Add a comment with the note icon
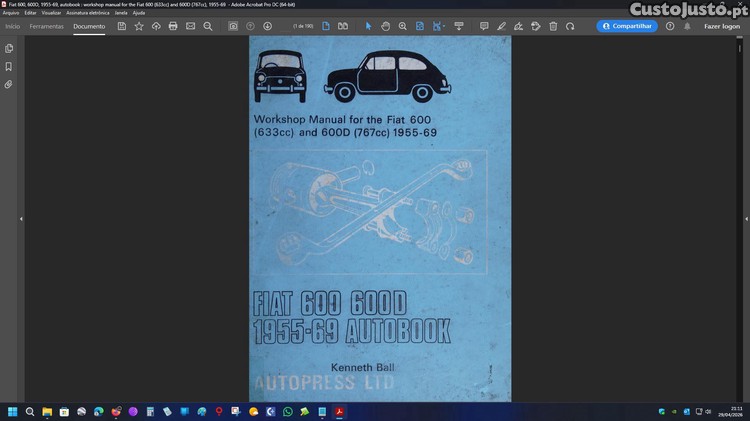750x421 pixels. (x=484, y=26)
